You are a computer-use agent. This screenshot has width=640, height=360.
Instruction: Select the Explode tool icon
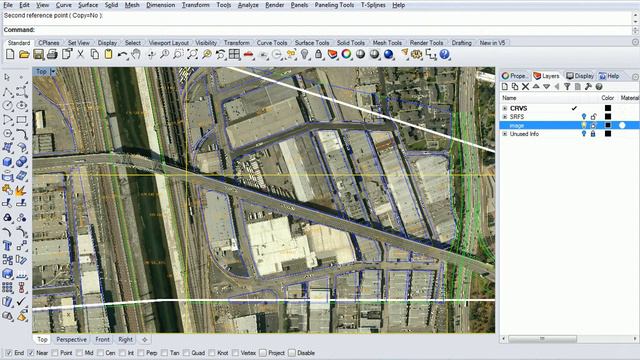point(22,190)
